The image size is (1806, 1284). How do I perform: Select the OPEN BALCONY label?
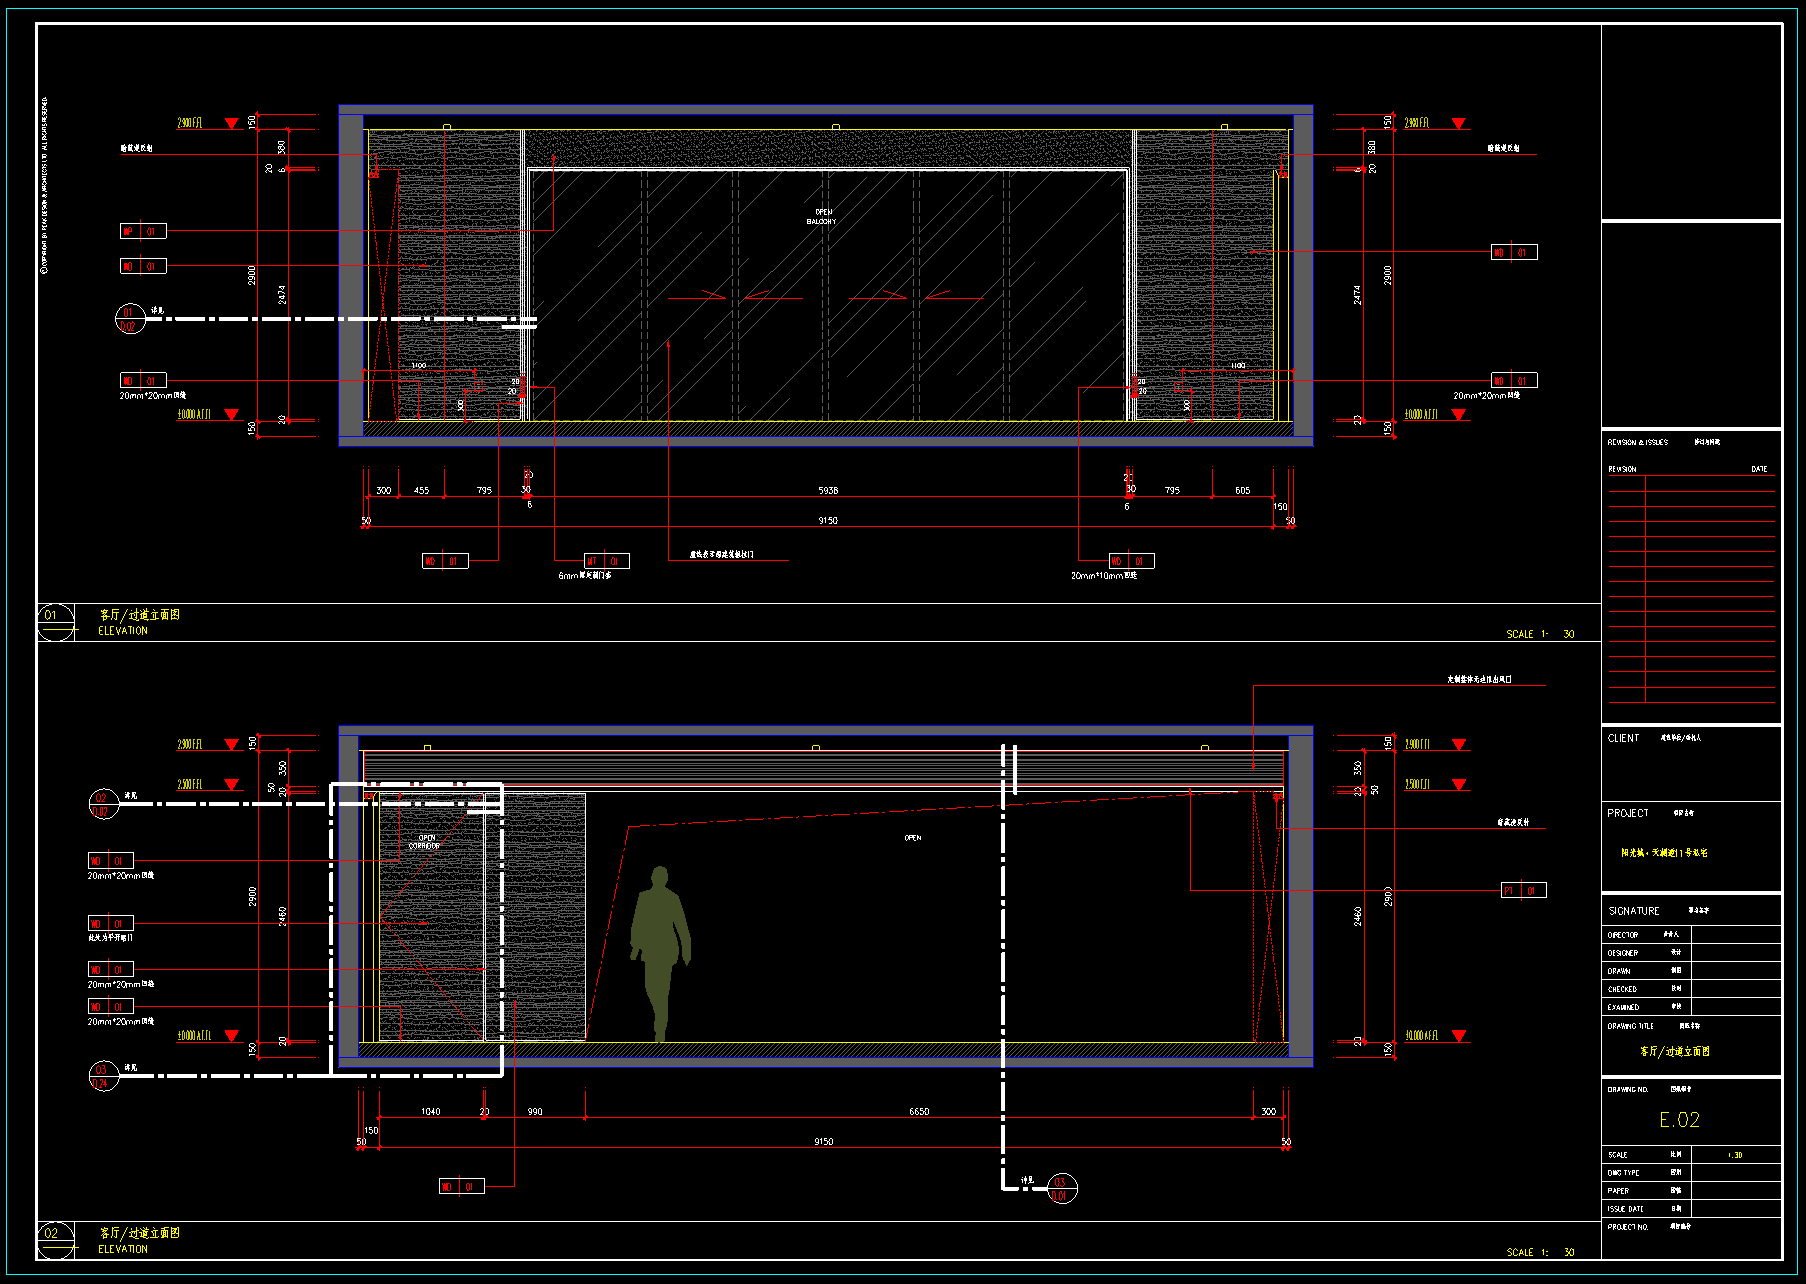(822, 217)
